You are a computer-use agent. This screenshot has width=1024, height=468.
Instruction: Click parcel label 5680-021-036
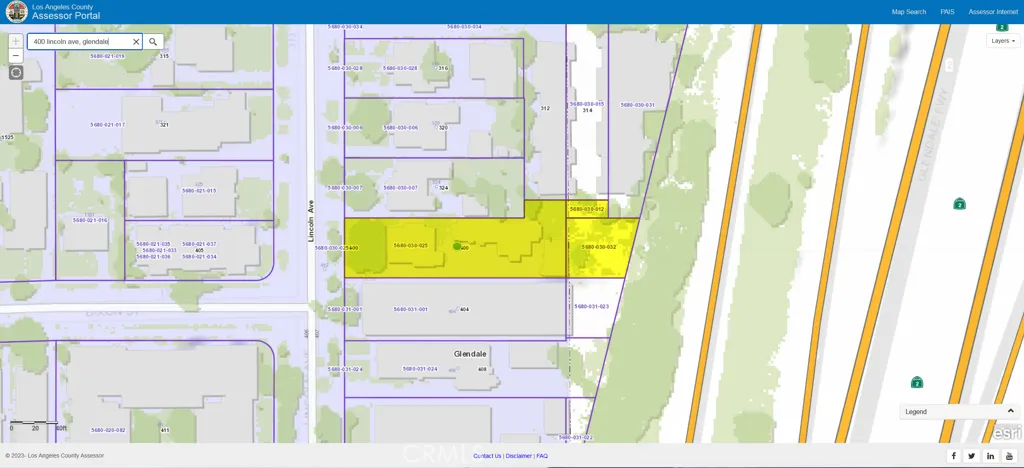click(153, 257)
